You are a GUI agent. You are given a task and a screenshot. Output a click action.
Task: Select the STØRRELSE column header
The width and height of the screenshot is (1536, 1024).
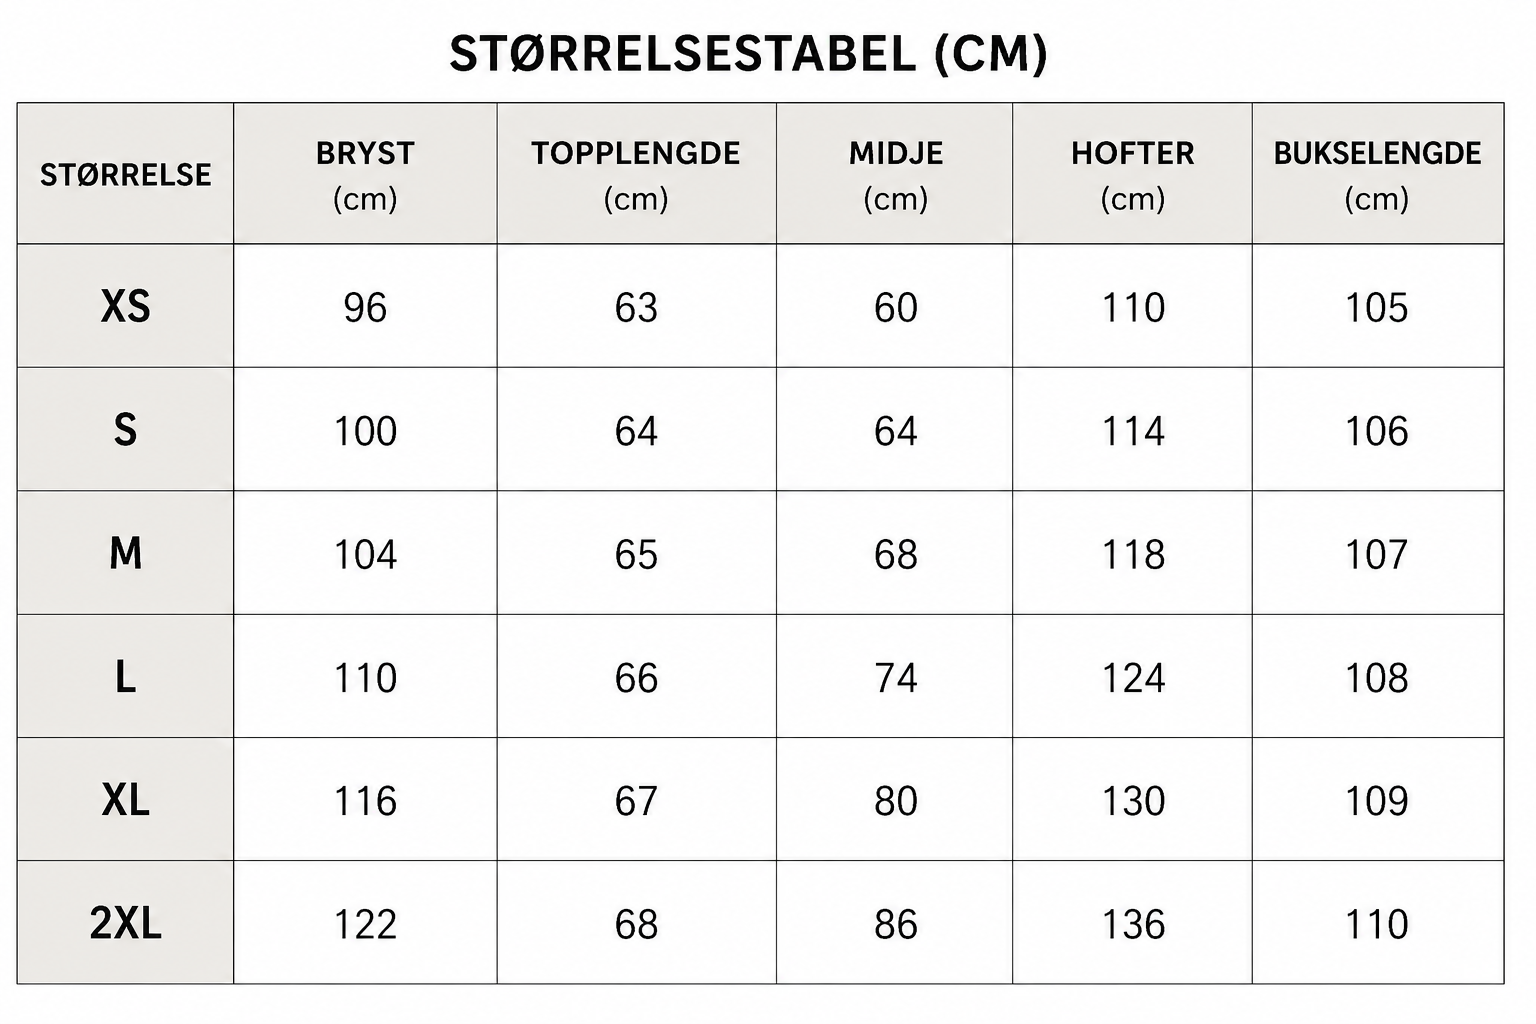126,175
